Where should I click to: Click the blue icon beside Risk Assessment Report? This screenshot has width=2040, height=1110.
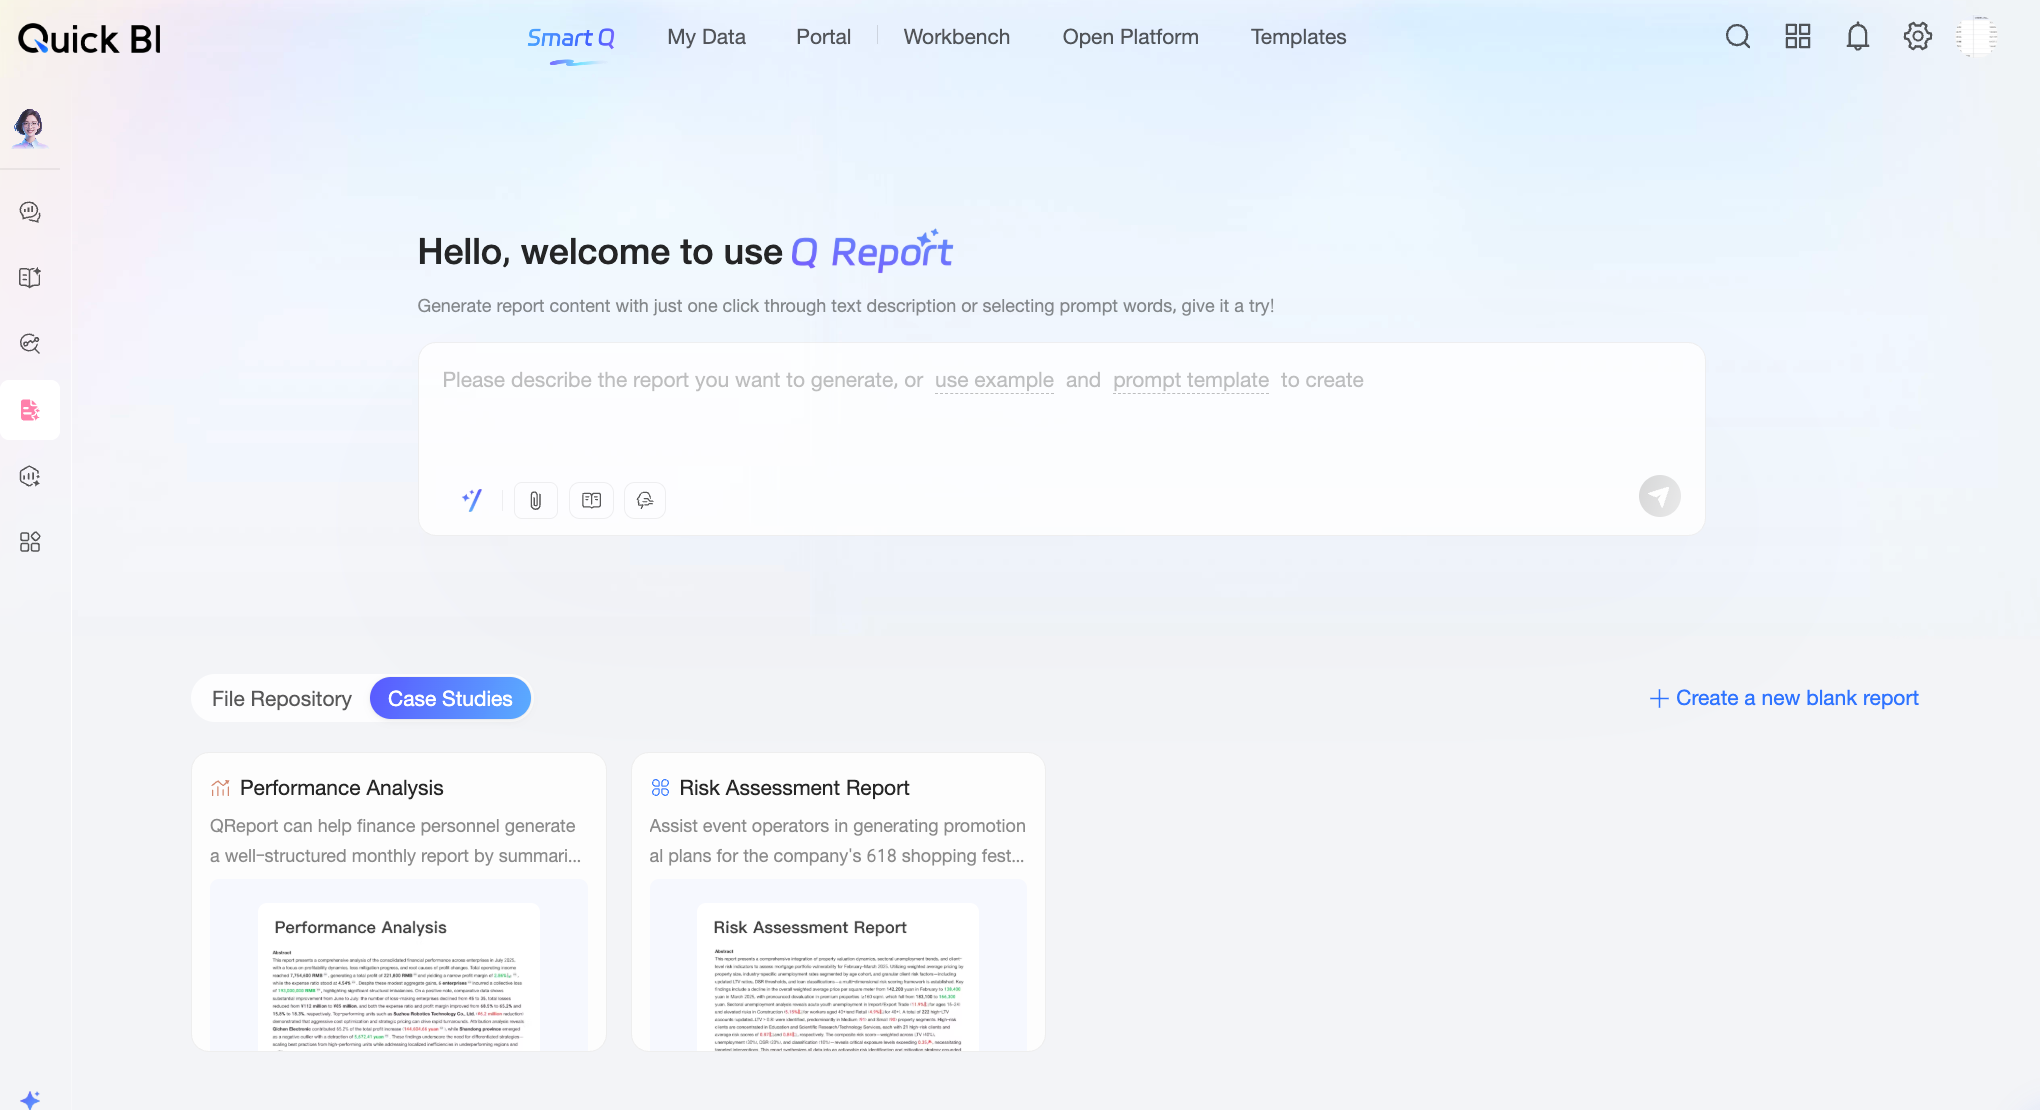pos(660,788)
